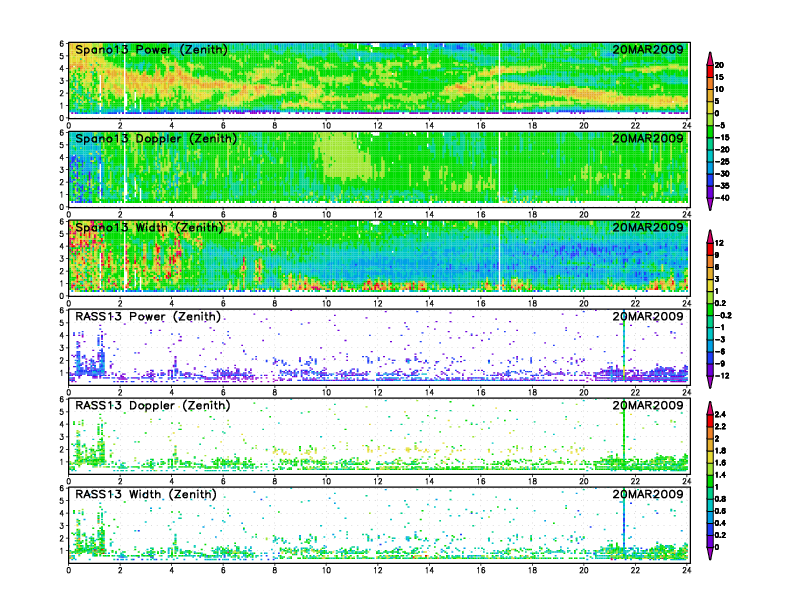The image size is (792, 612).
Task: Click the white vertical gap near hour 17 in Spano13 Power
Action: (499, 78)
